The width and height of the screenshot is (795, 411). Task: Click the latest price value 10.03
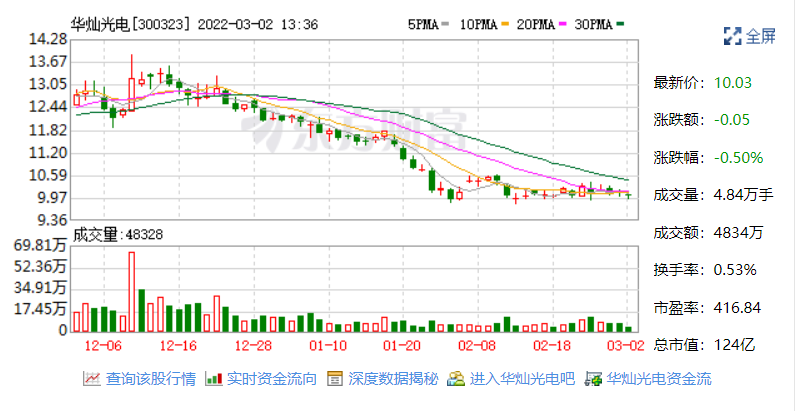[x=733, y=83]
